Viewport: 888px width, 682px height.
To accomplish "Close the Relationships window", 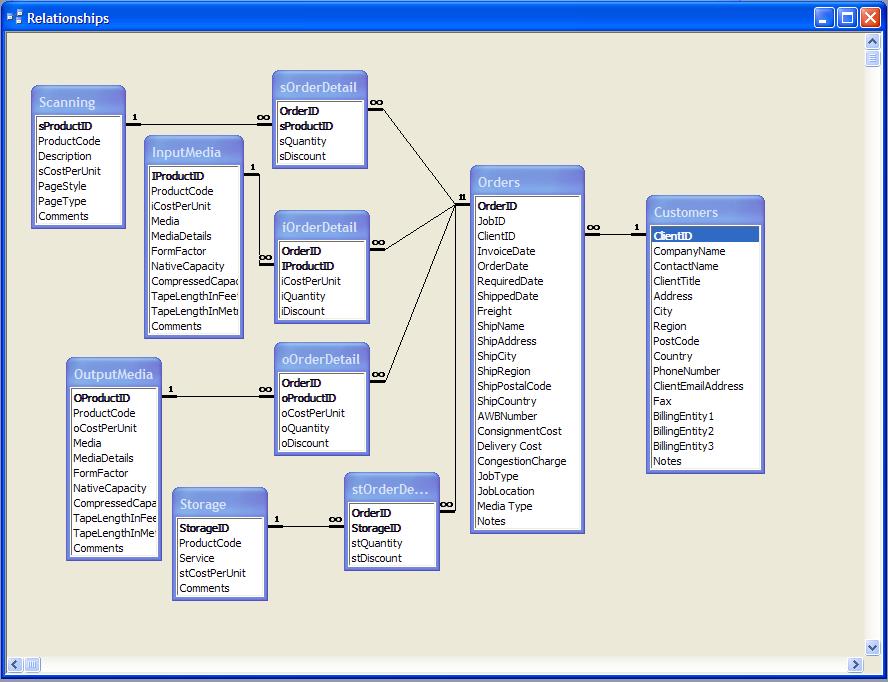I will [x=870, y=18].
